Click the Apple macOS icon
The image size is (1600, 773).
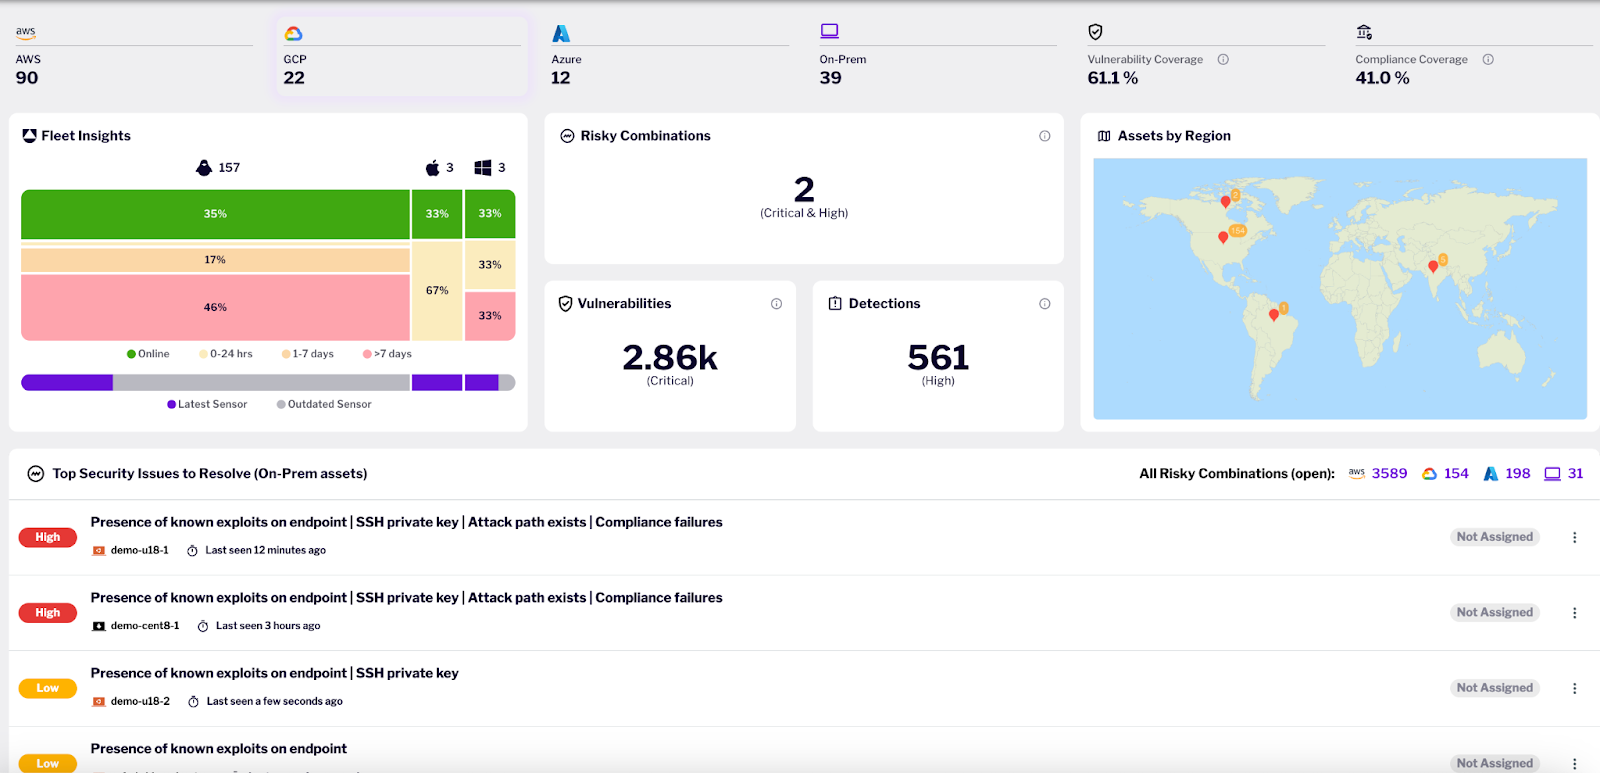coord(432,167)
